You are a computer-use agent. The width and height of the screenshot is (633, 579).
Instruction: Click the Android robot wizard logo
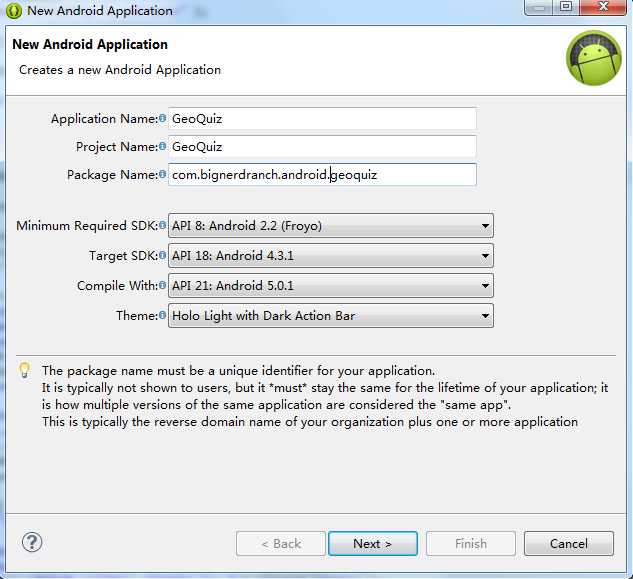[593, 58]
